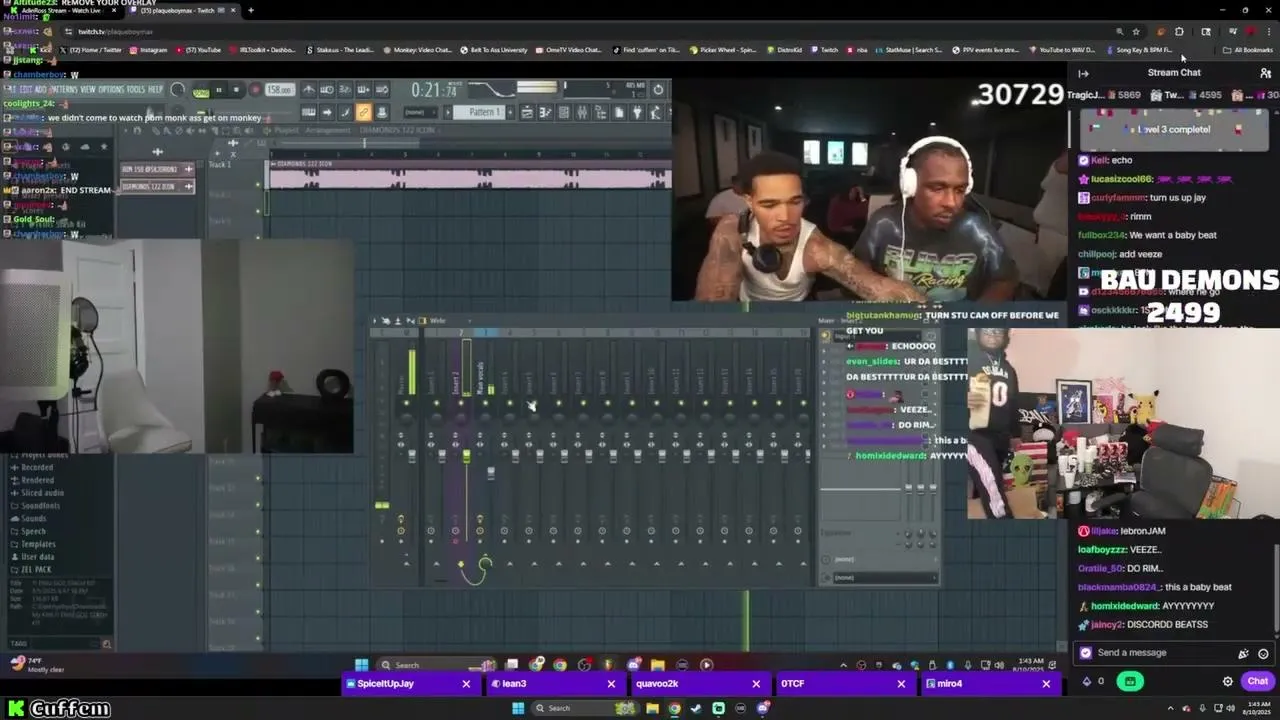Bookmark page with the star icon
This screenshot has height=720, width=1280.
(1136, 31)
